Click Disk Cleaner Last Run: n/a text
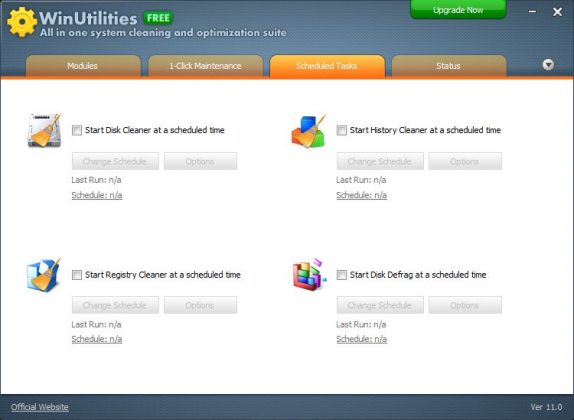Image resolution: width=574 pixels, height=420 pixels. pos(96,180)
